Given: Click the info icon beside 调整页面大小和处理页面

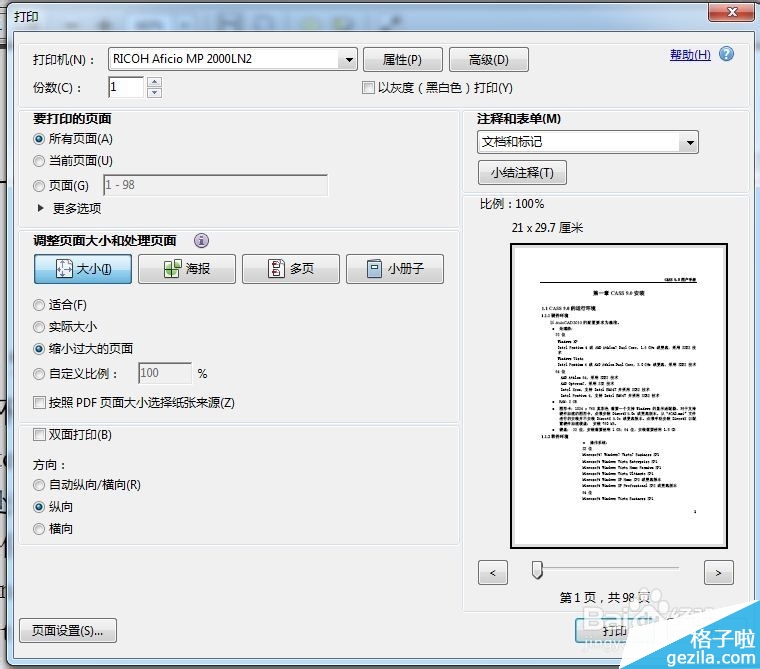Looking at the screenshot, I should tap(202, 240).
